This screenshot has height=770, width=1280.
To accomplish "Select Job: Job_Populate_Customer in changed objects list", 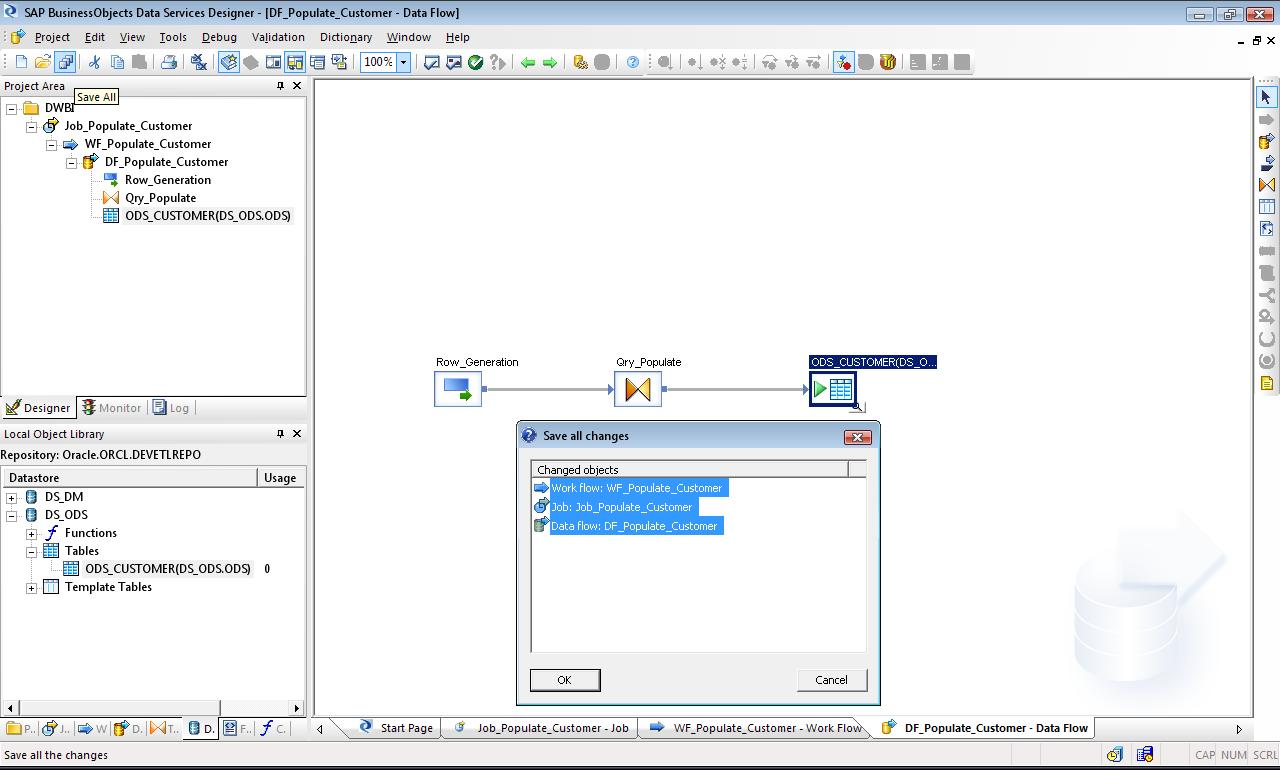I will click(x=620, y=507).
